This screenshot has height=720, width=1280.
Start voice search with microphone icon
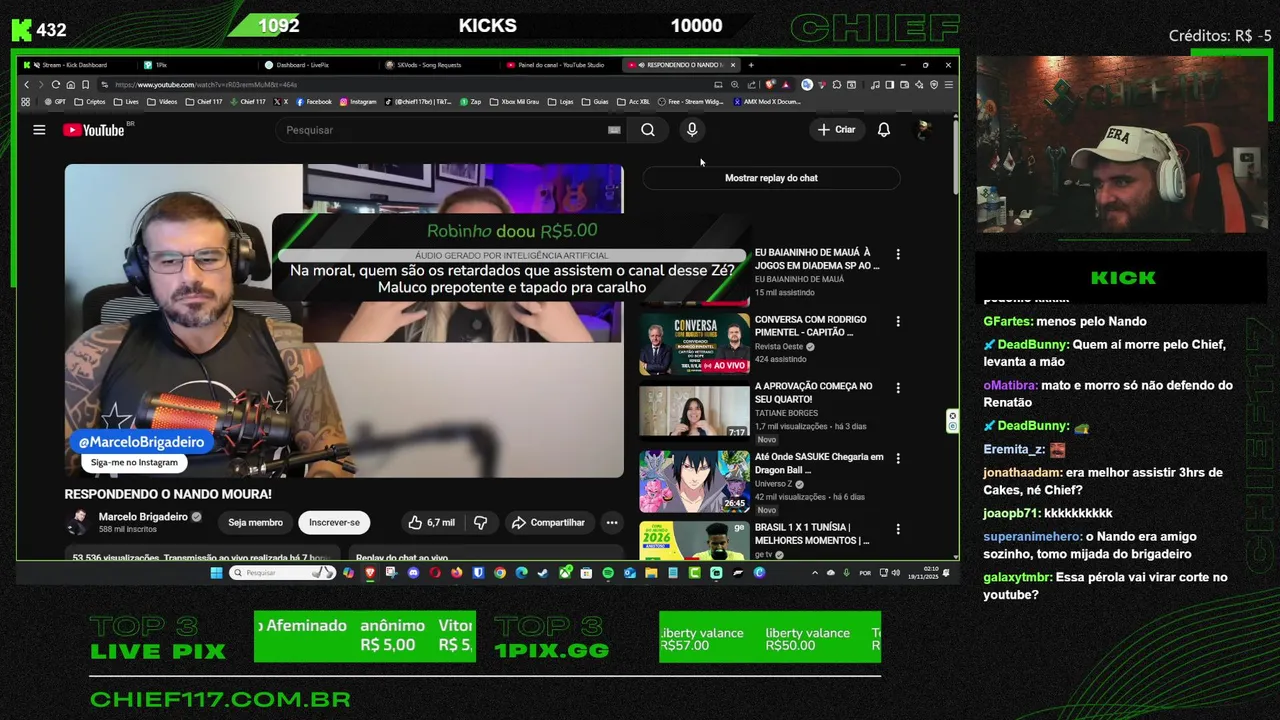pos(692,130)
